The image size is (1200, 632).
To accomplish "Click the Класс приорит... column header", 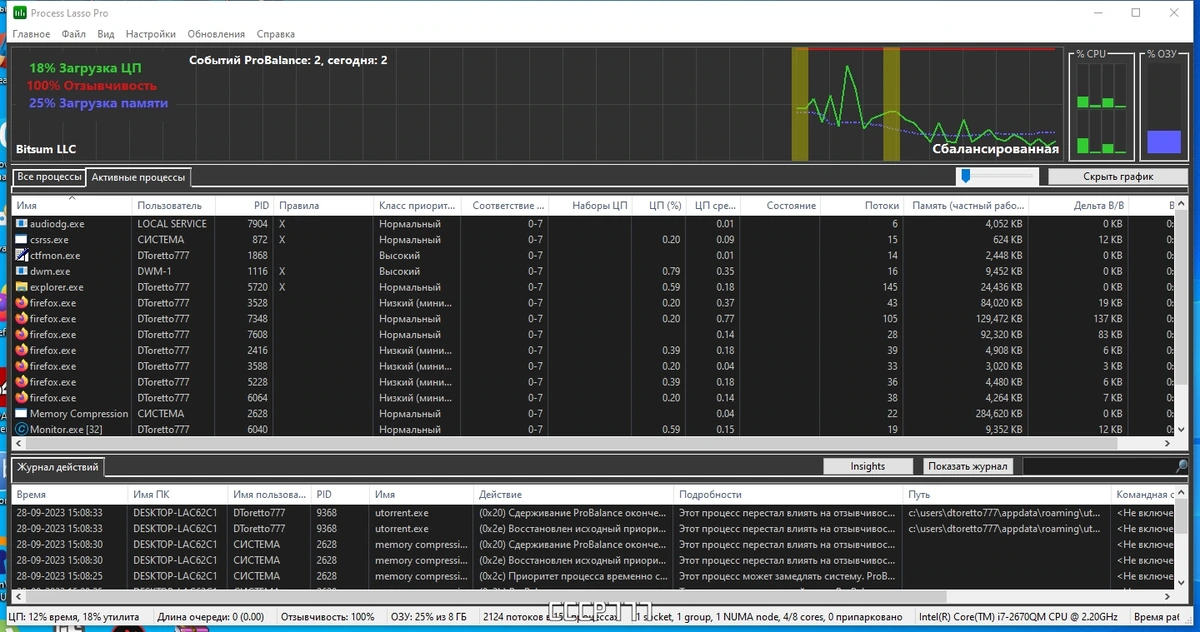I will (x=416, y=206).
